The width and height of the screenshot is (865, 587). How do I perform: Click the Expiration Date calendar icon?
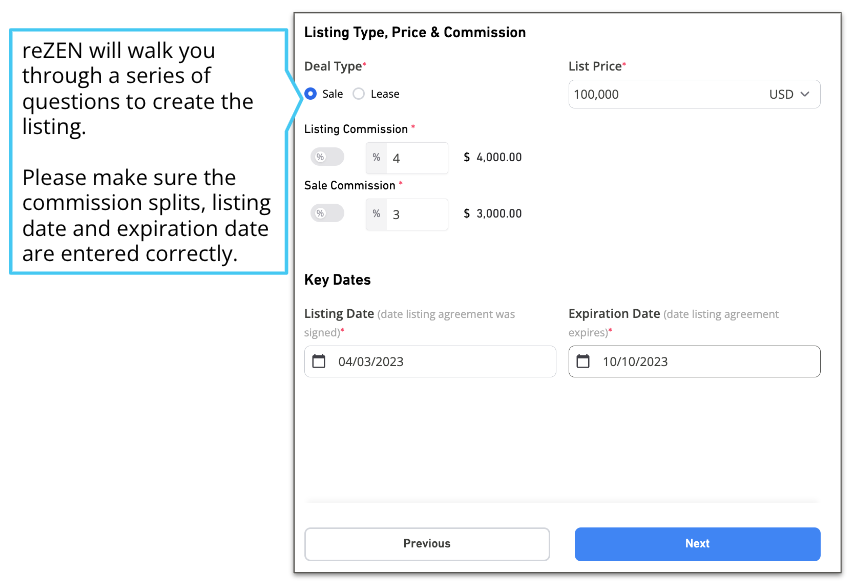click(x=583, y=361)
